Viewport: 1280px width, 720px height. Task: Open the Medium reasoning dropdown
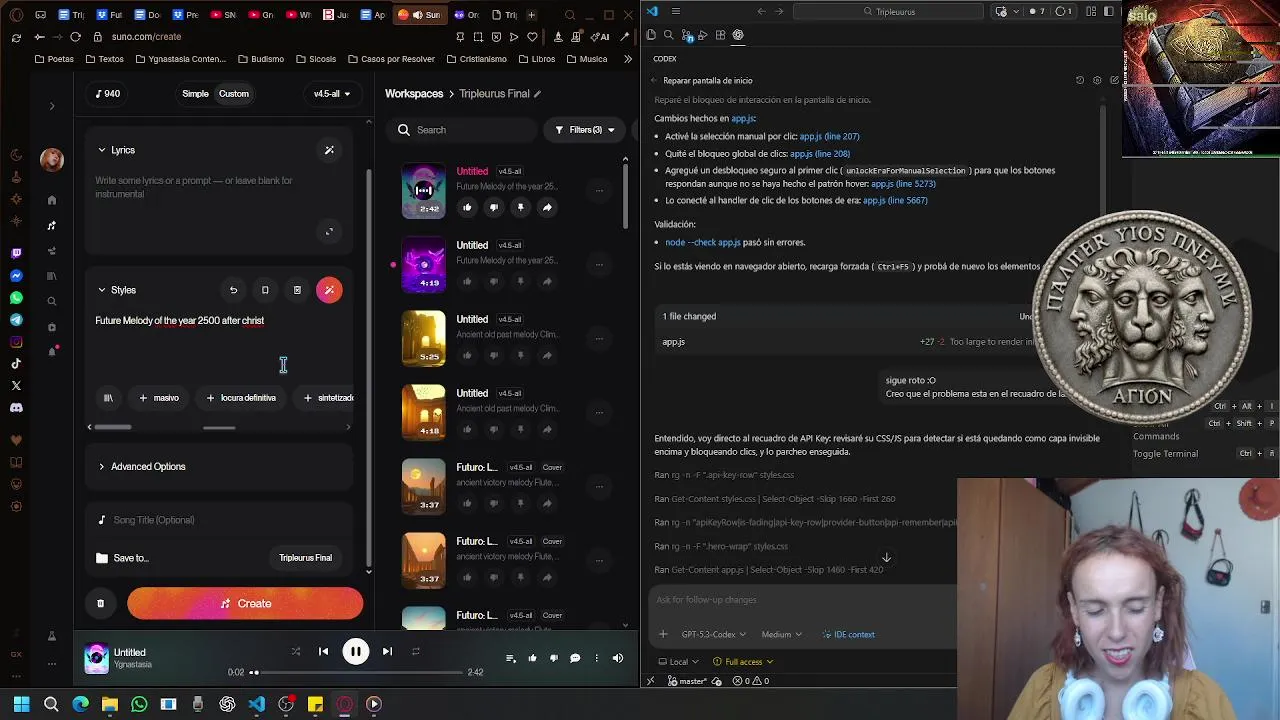click(x=781, y=634)
